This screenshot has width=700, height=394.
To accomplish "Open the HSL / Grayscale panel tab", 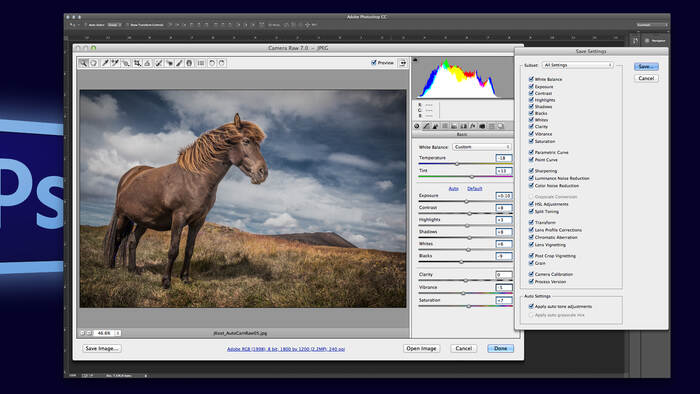I will pos(445,126).
